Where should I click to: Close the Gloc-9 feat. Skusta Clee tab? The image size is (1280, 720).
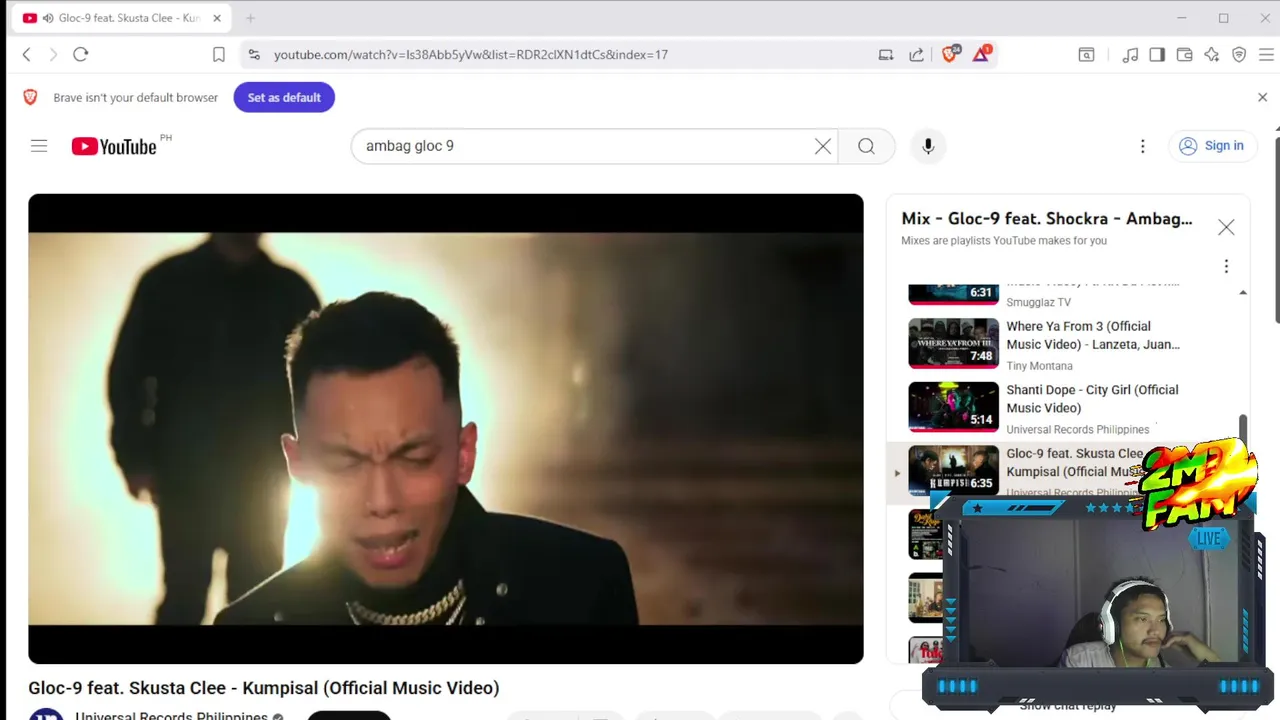pyautogui.click(x=217, y=18)
